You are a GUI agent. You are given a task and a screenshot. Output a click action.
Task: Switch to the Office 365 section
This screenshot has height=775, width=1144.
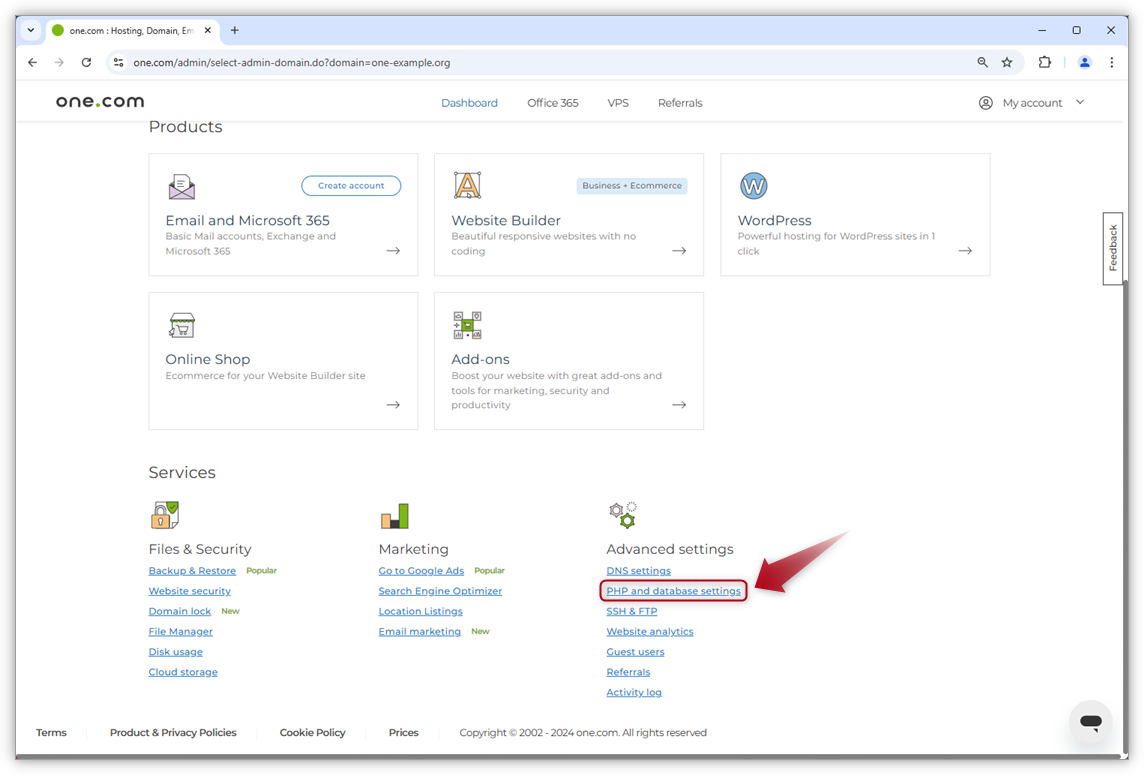(552, 102)
